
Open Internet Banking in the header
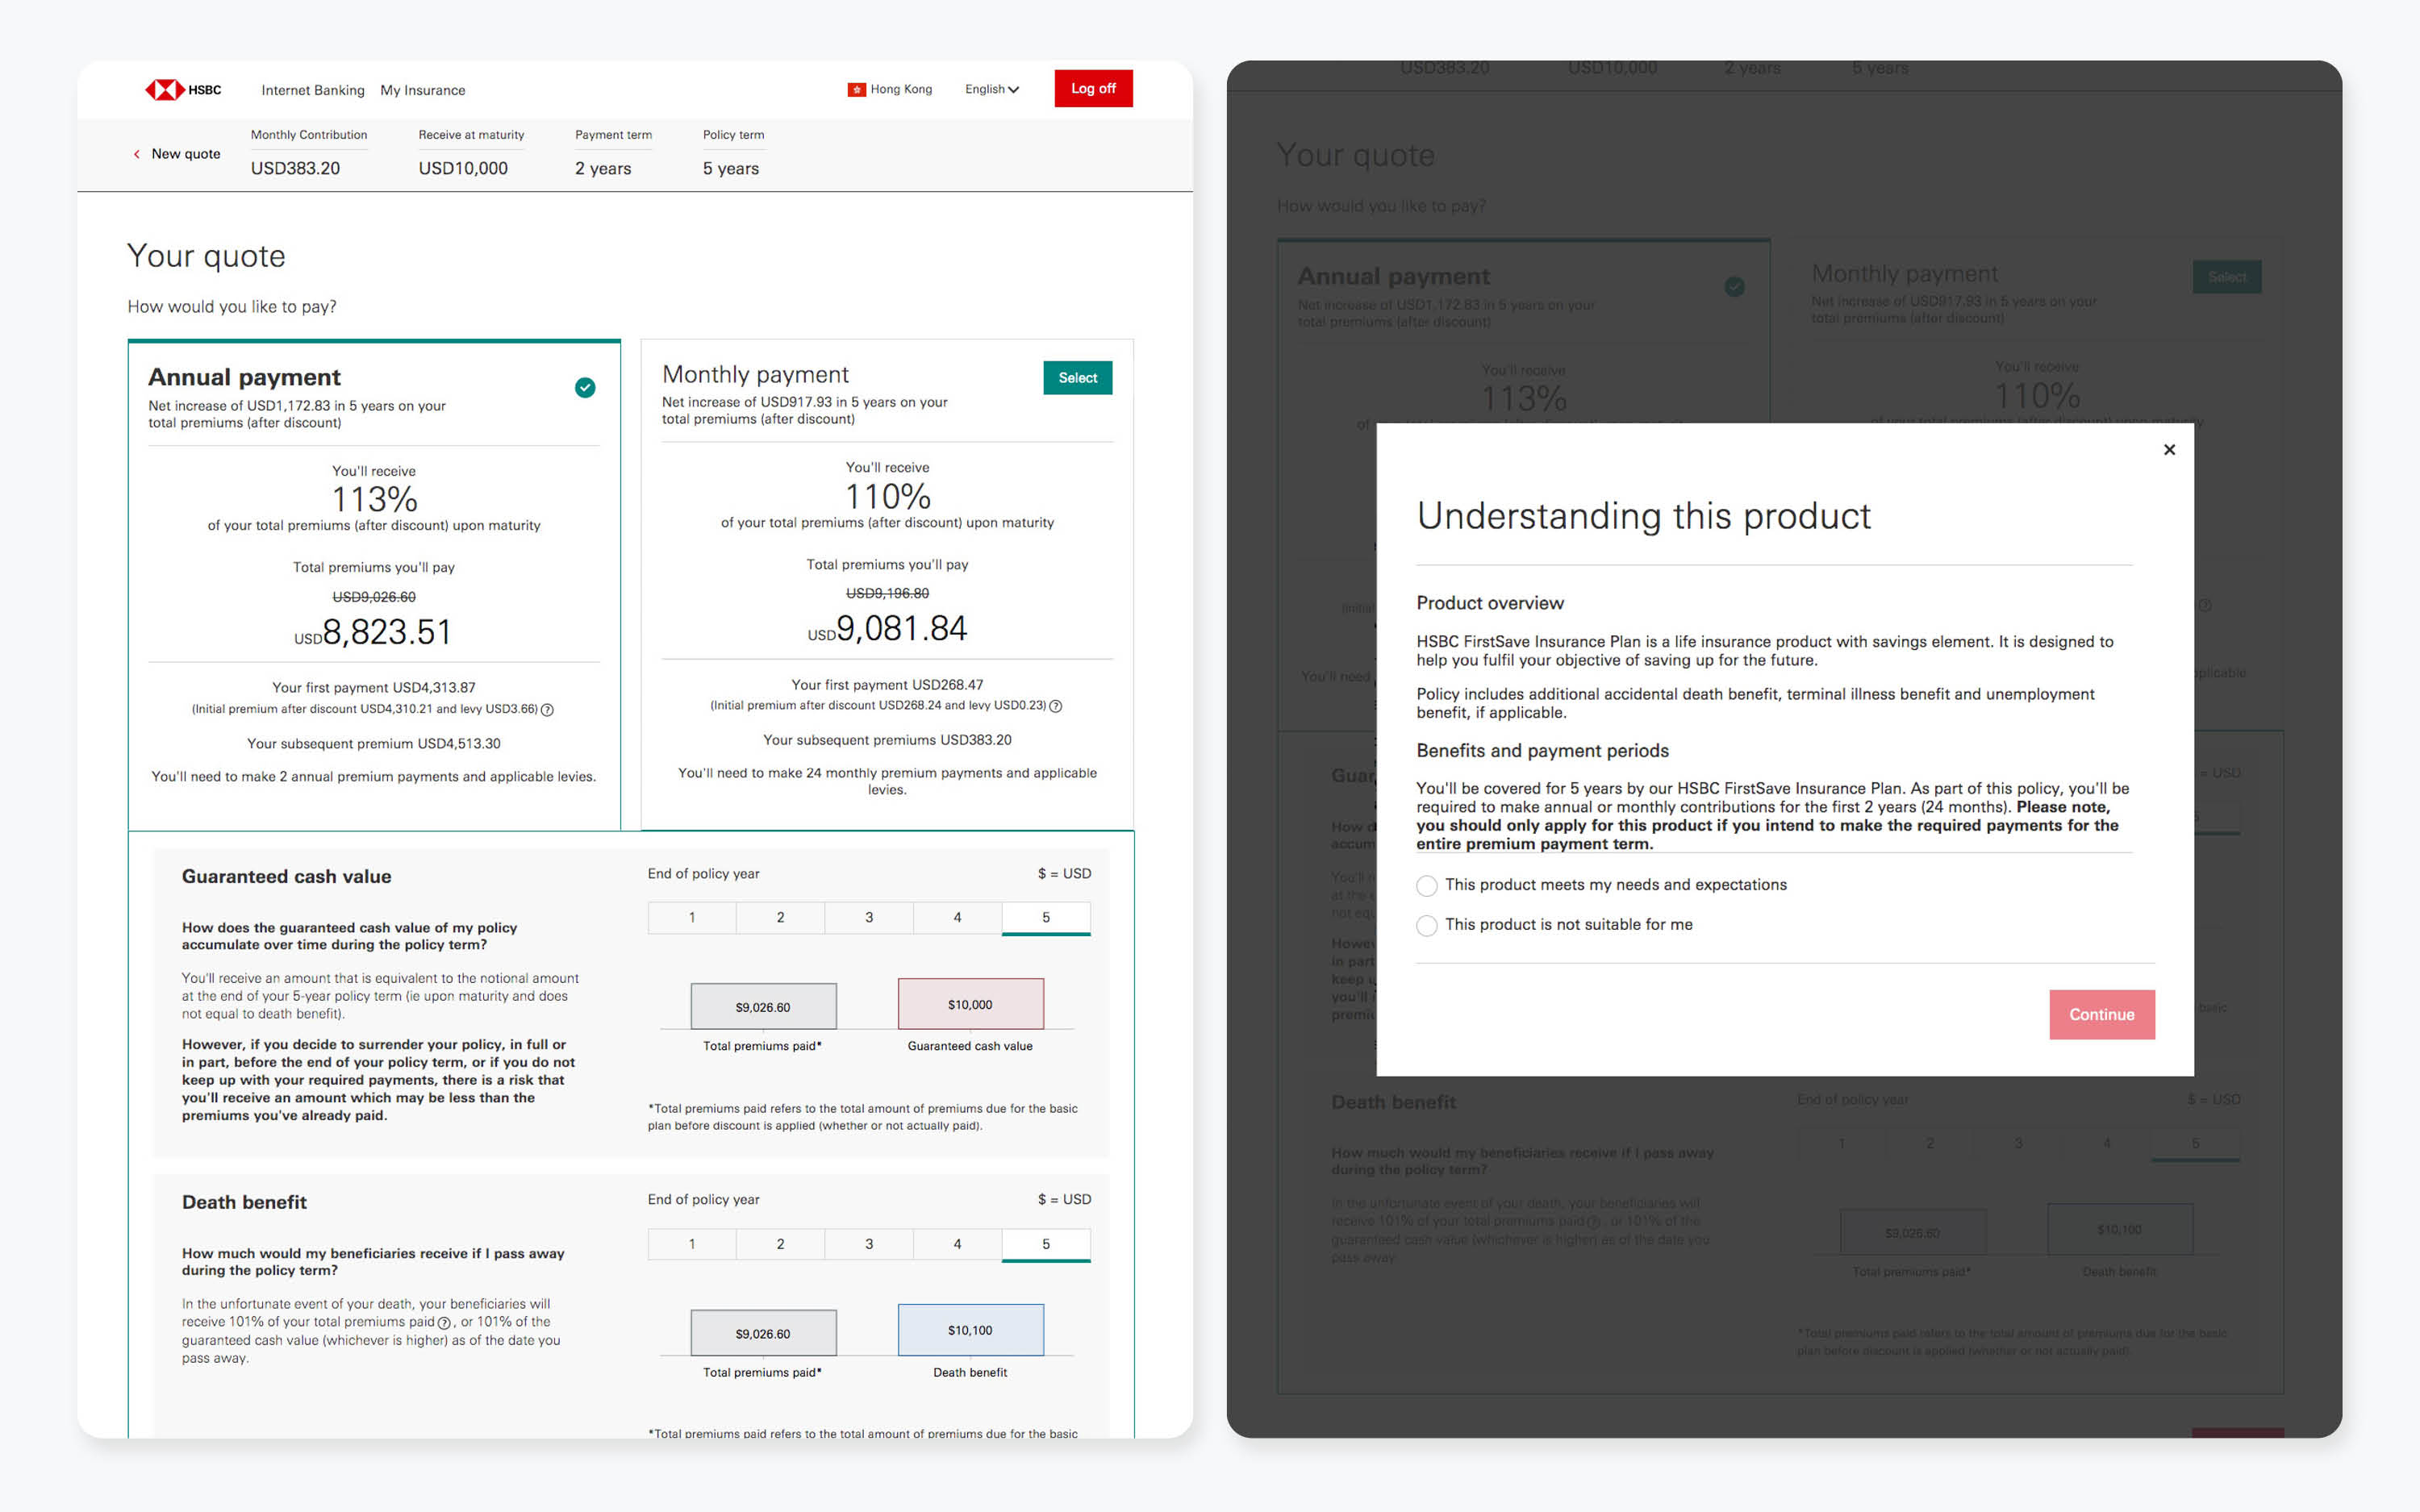click(x=313, y=90)
